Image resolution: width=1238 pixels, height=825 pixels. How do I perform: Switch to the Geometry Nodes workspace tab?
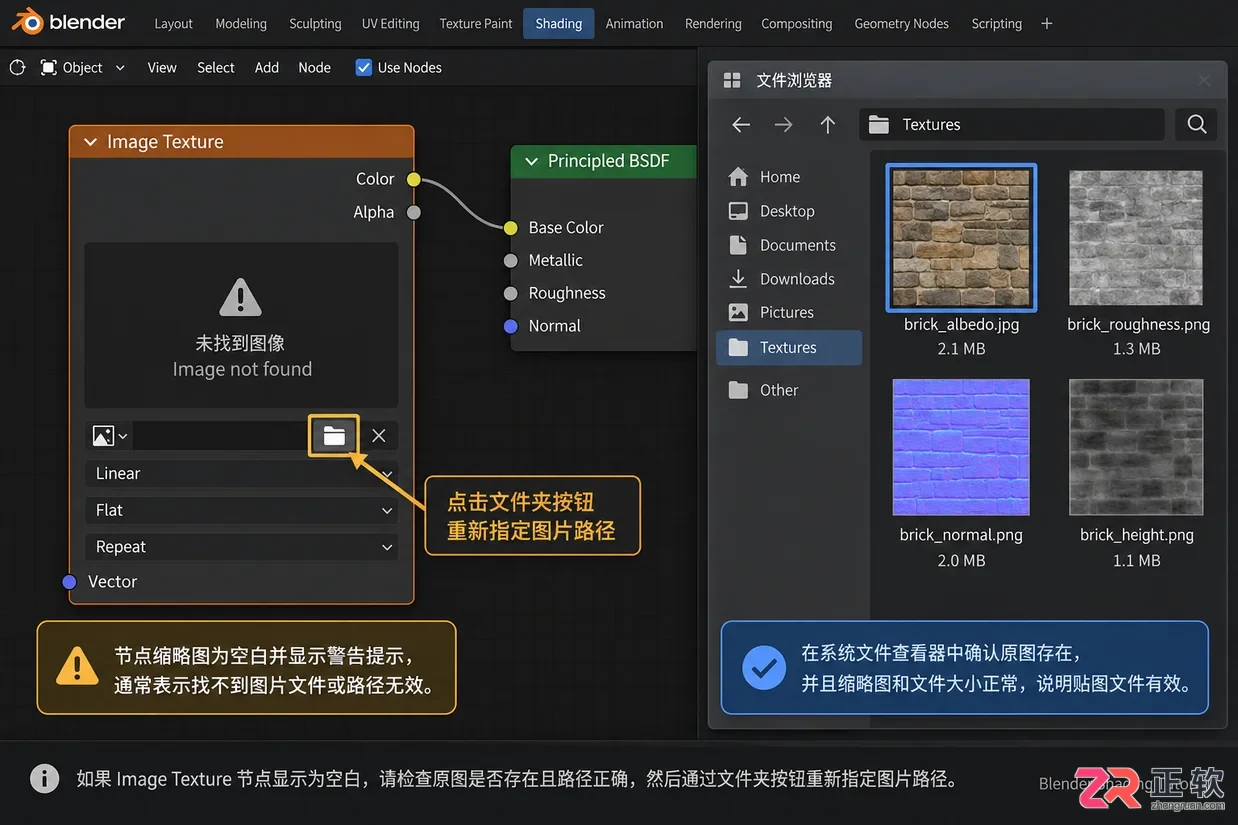[901, 23]
